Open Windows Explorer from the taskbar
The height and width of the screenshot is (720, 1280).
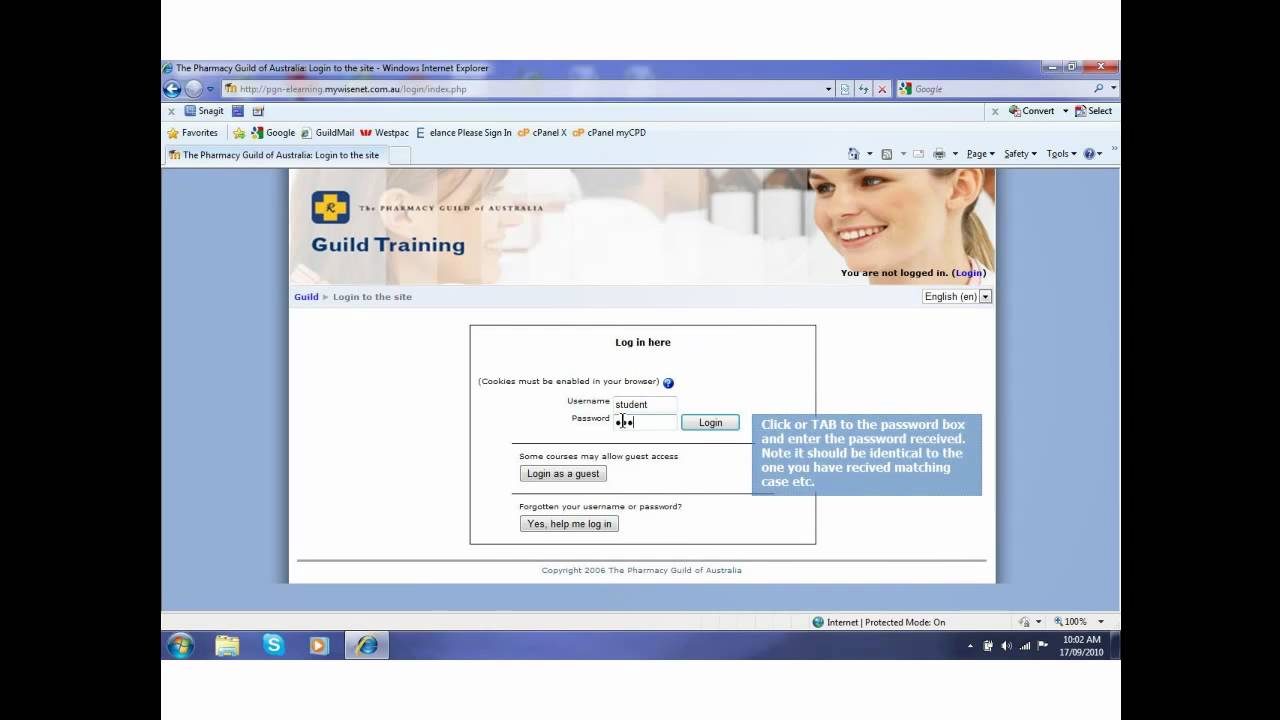coord(227,646)
